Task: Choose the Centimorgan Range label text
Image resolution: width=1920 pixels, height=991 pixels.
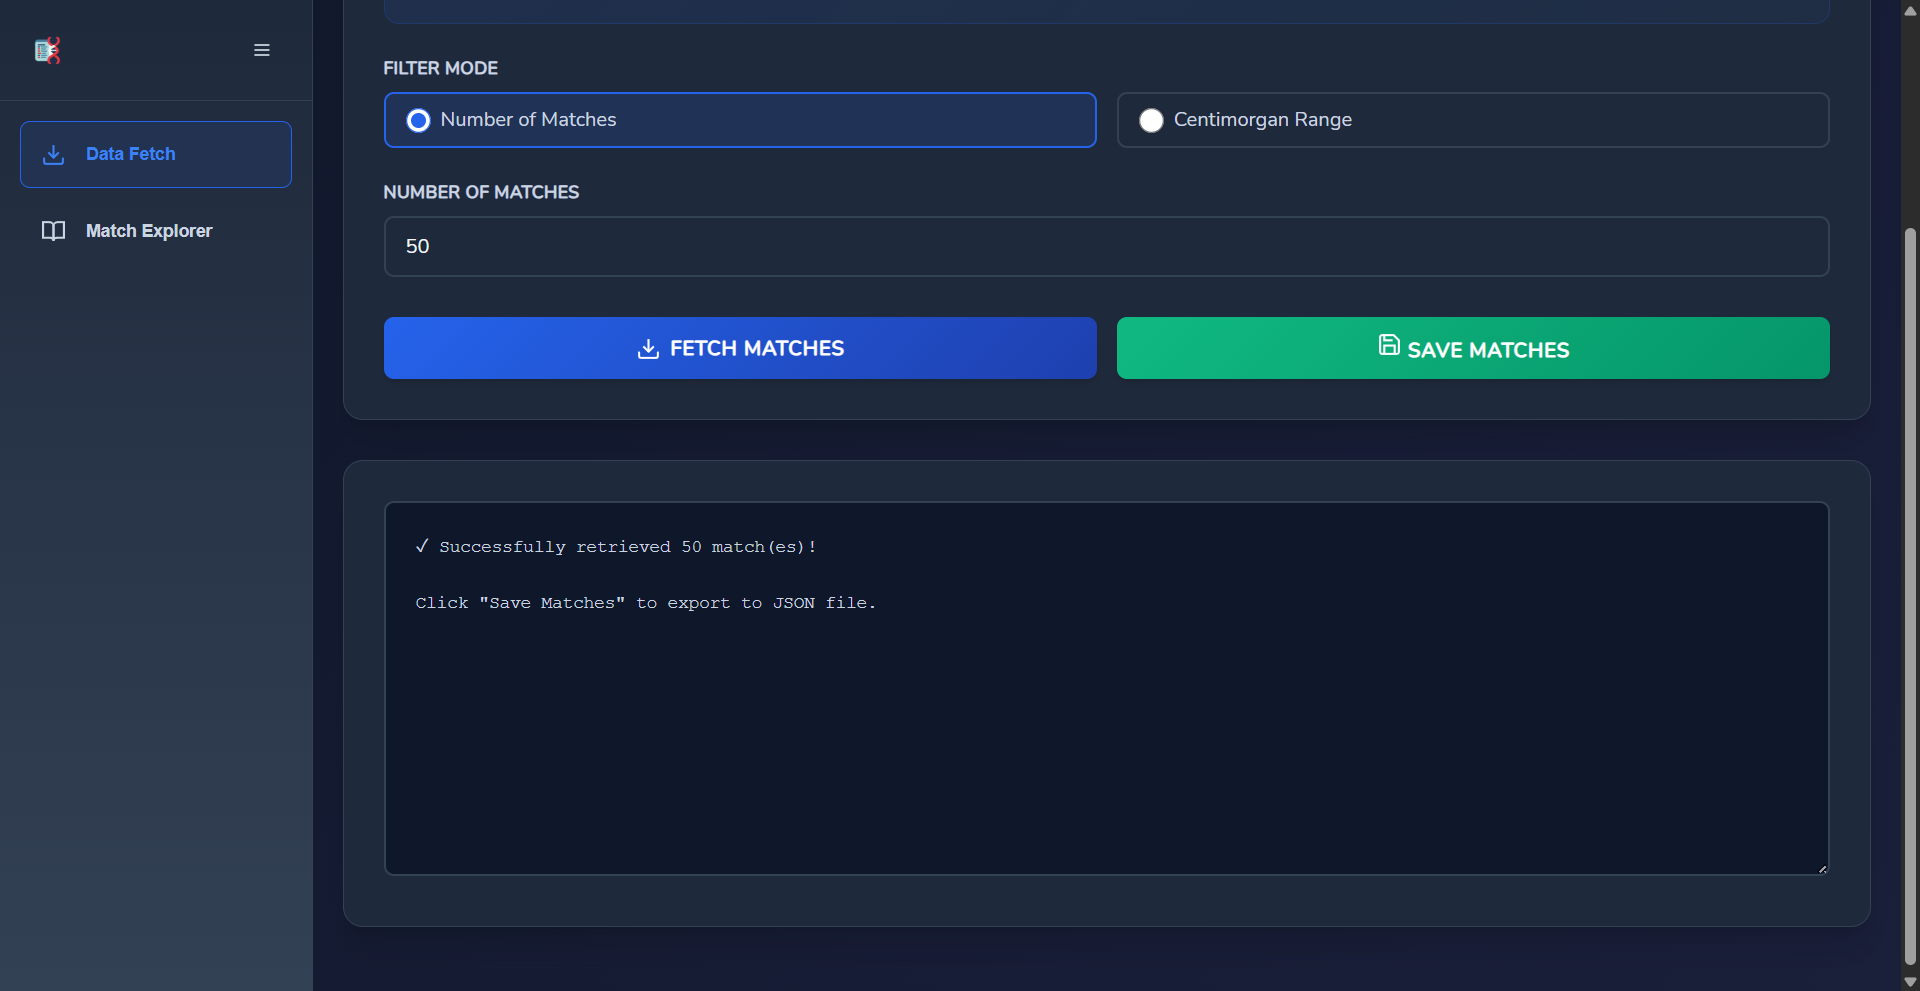Action: click(1262, 120)
